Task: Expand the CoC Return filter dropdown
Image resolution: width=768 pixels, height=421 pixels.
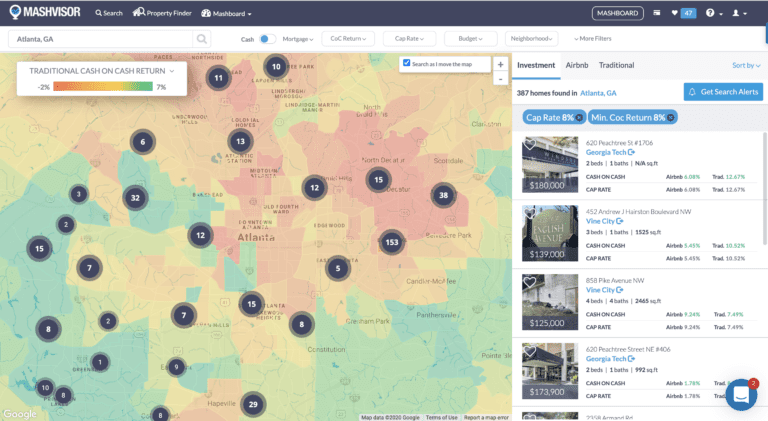Action: click(350, 39)
